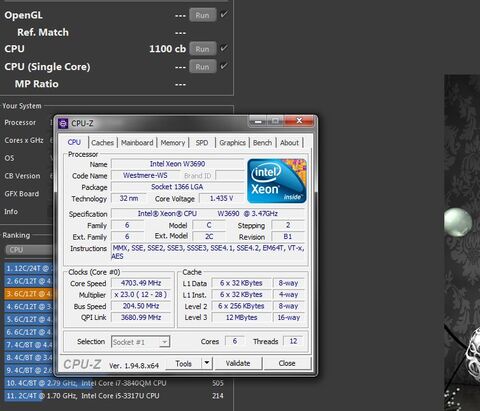Switch to the SPD tab
480x411 pixels.
202,143
